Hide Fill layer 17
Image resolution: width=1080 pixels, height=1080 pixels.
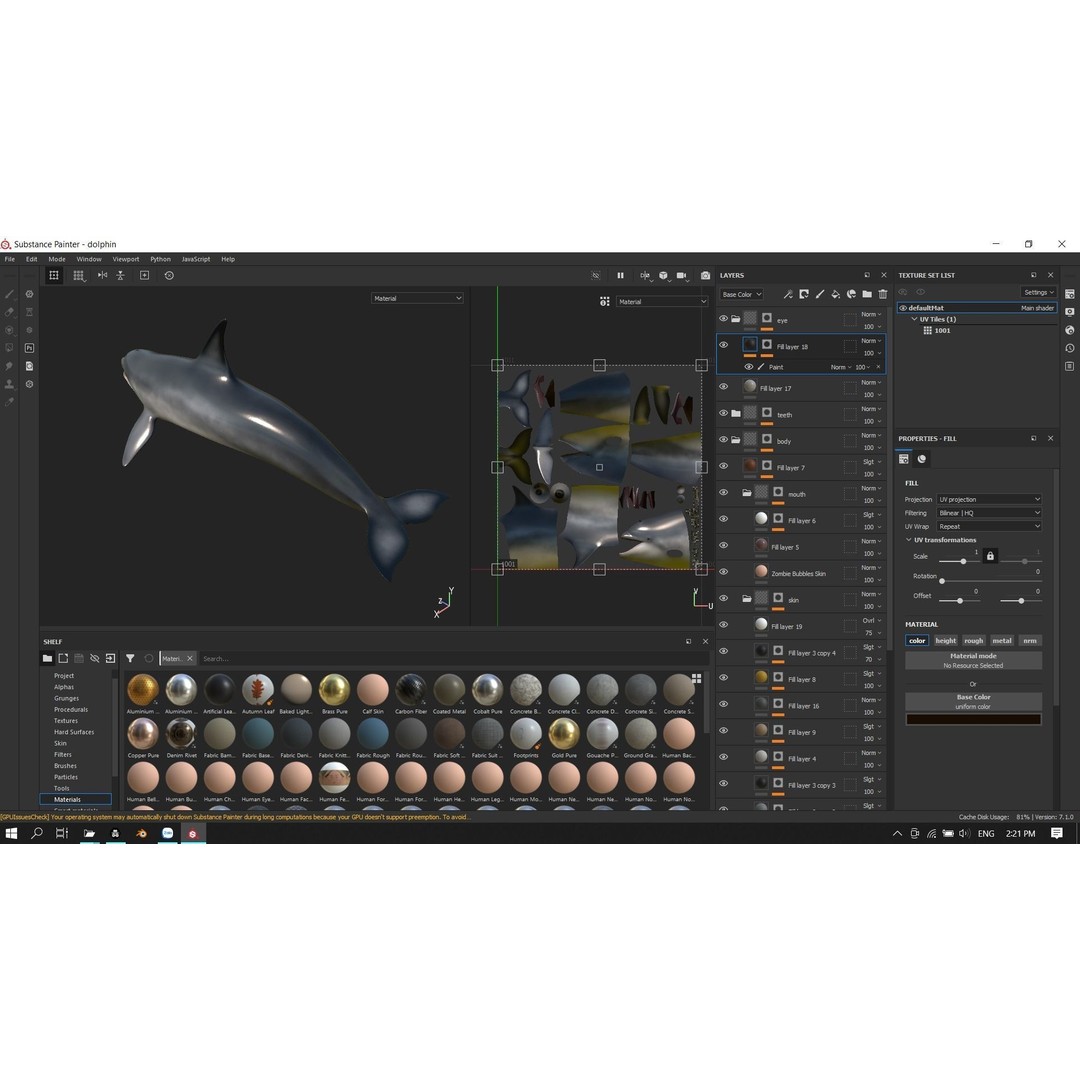723,386
